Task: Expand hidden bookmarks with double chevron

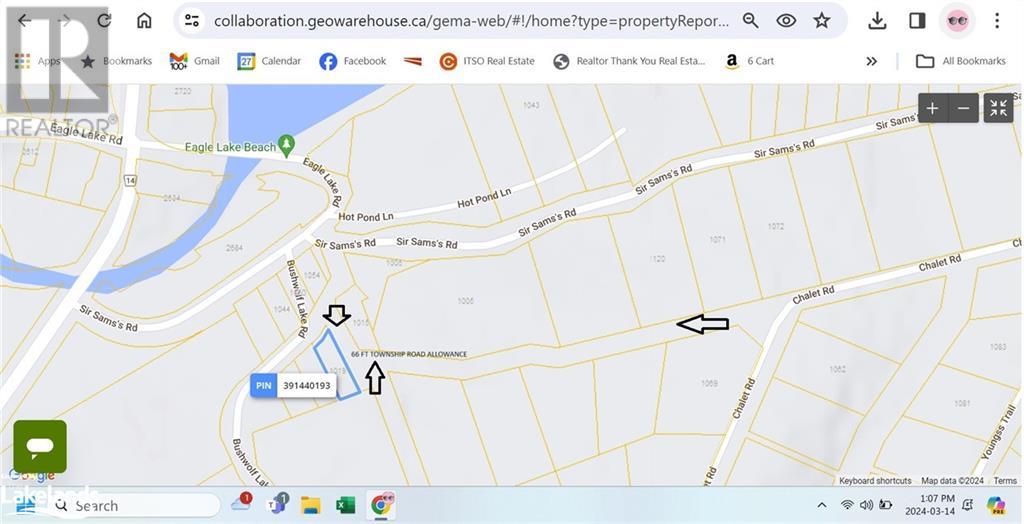Action: point(871,61)
